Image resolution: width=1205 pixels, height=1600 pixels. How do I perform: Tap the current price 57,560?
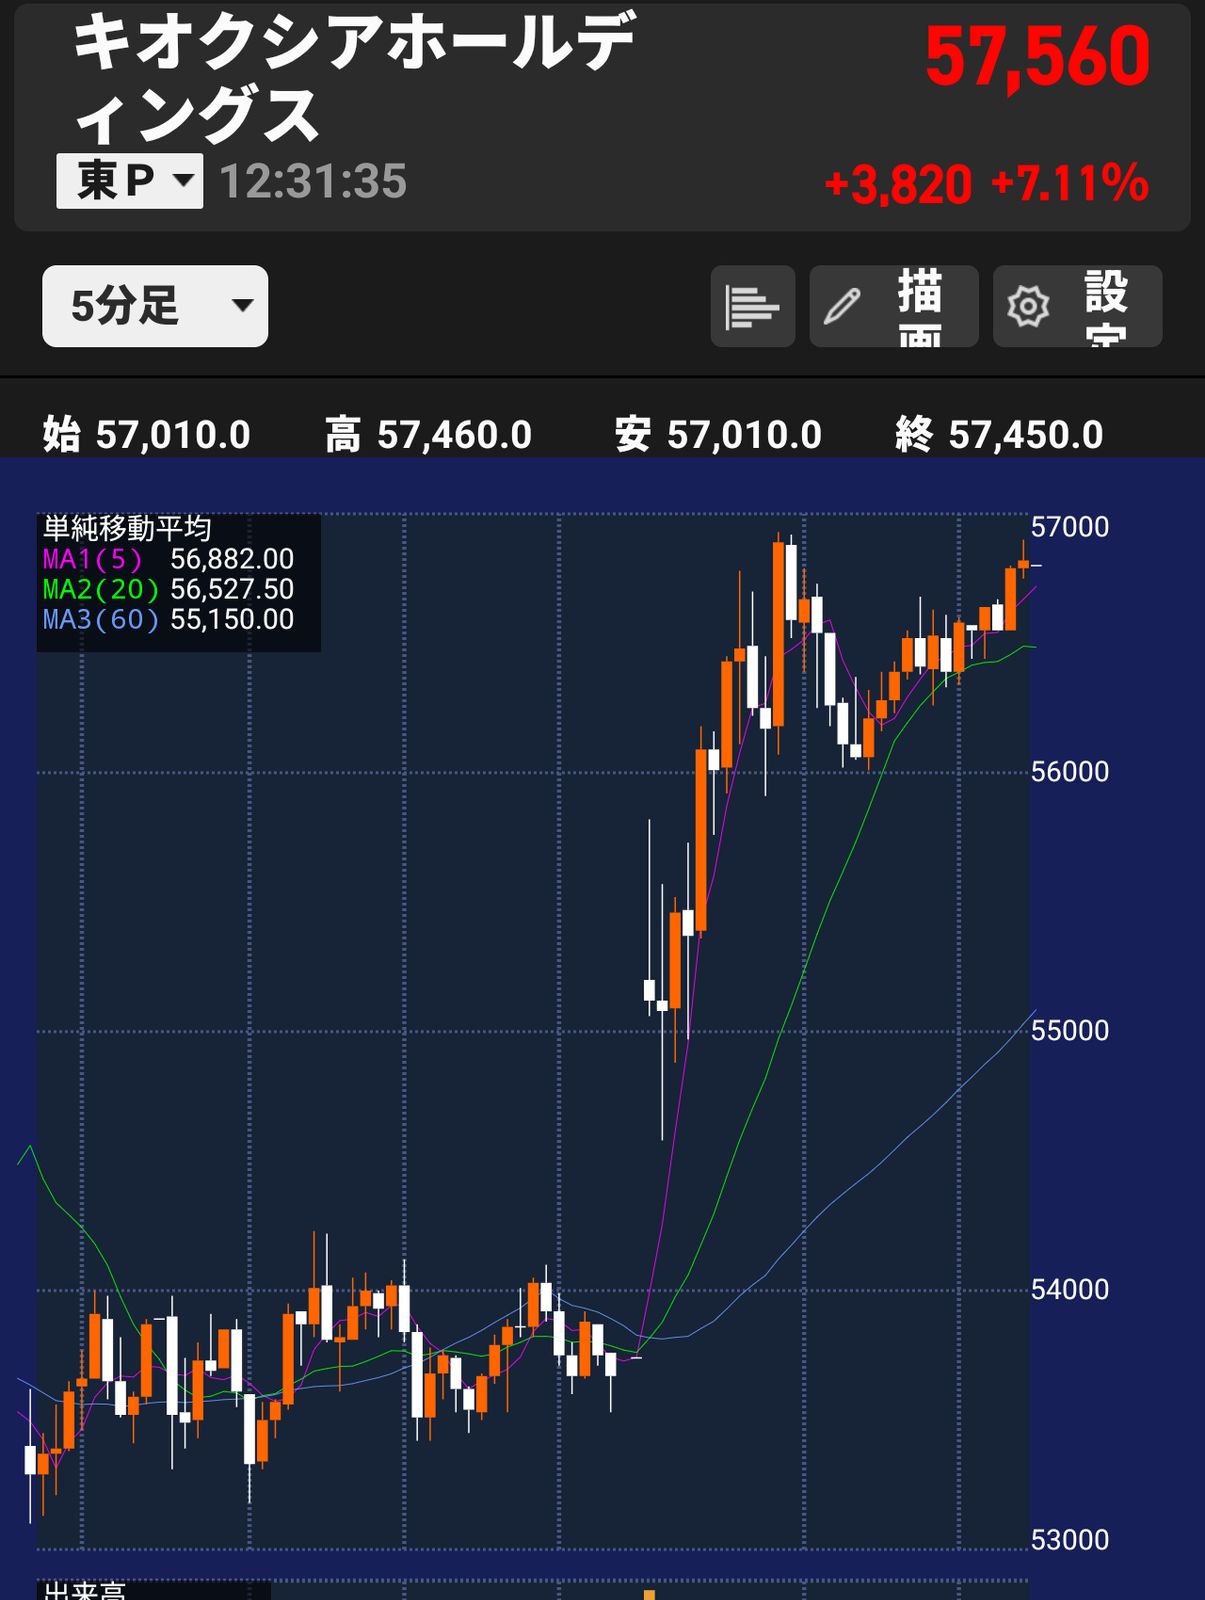point(1037,58)
